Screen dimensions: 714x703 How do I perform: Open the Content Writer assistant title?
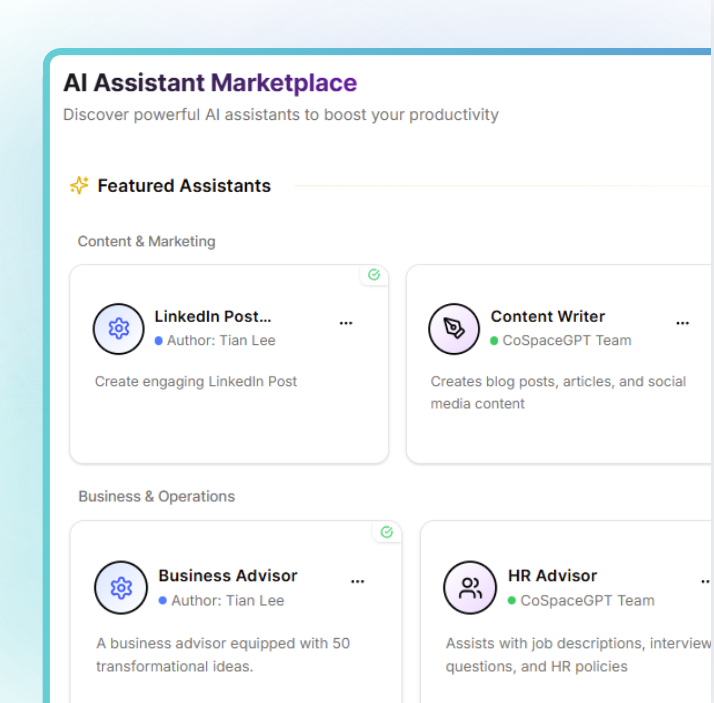tap(548, 316)
